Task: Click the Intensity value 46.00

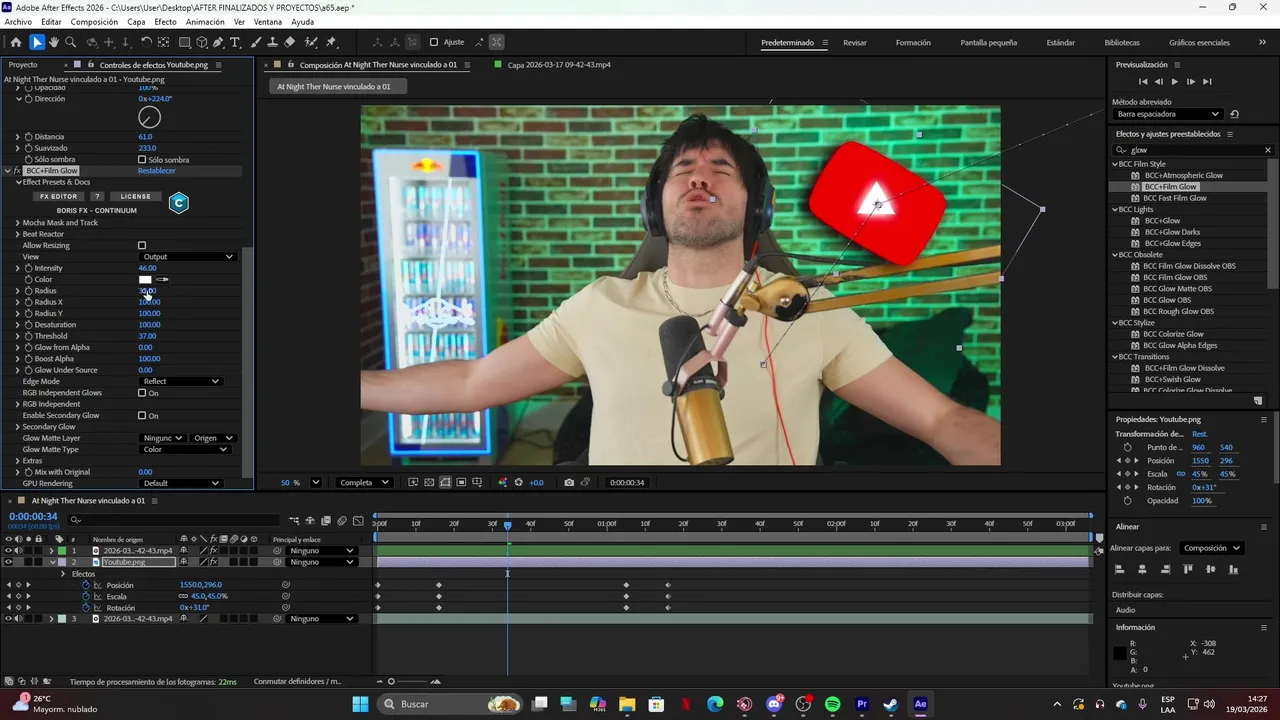Action: pyautogui.click(x=147, y=268)
